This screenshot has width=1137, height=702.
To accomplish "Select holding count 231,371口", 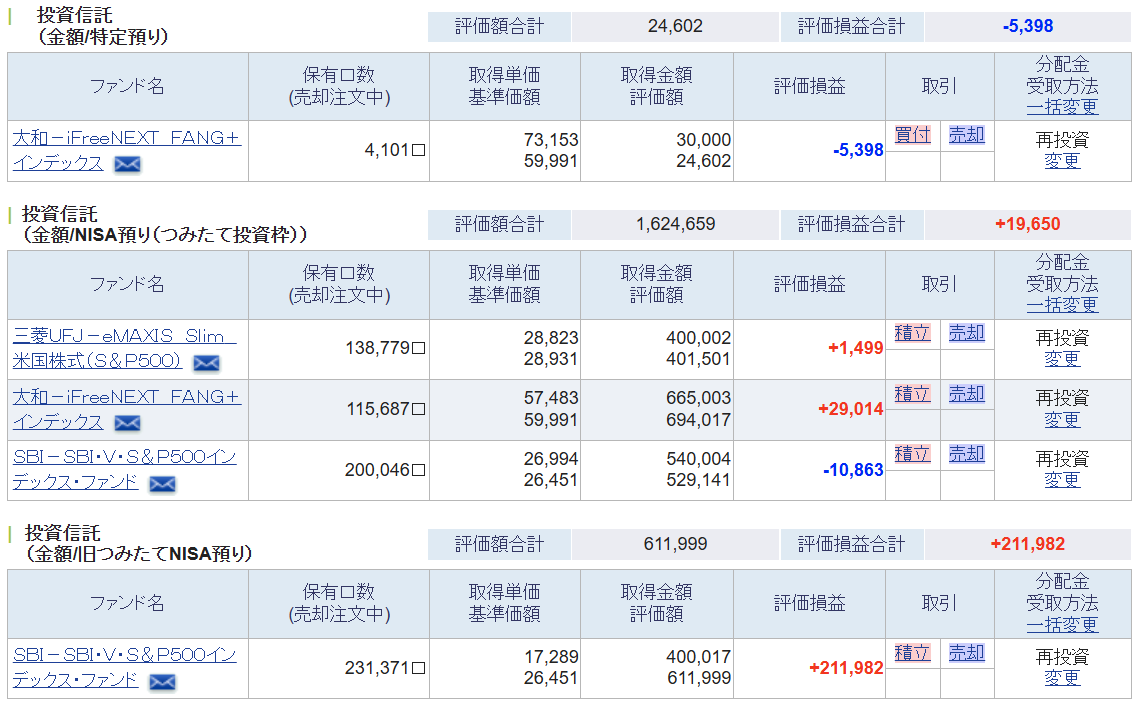I will 385,668.
